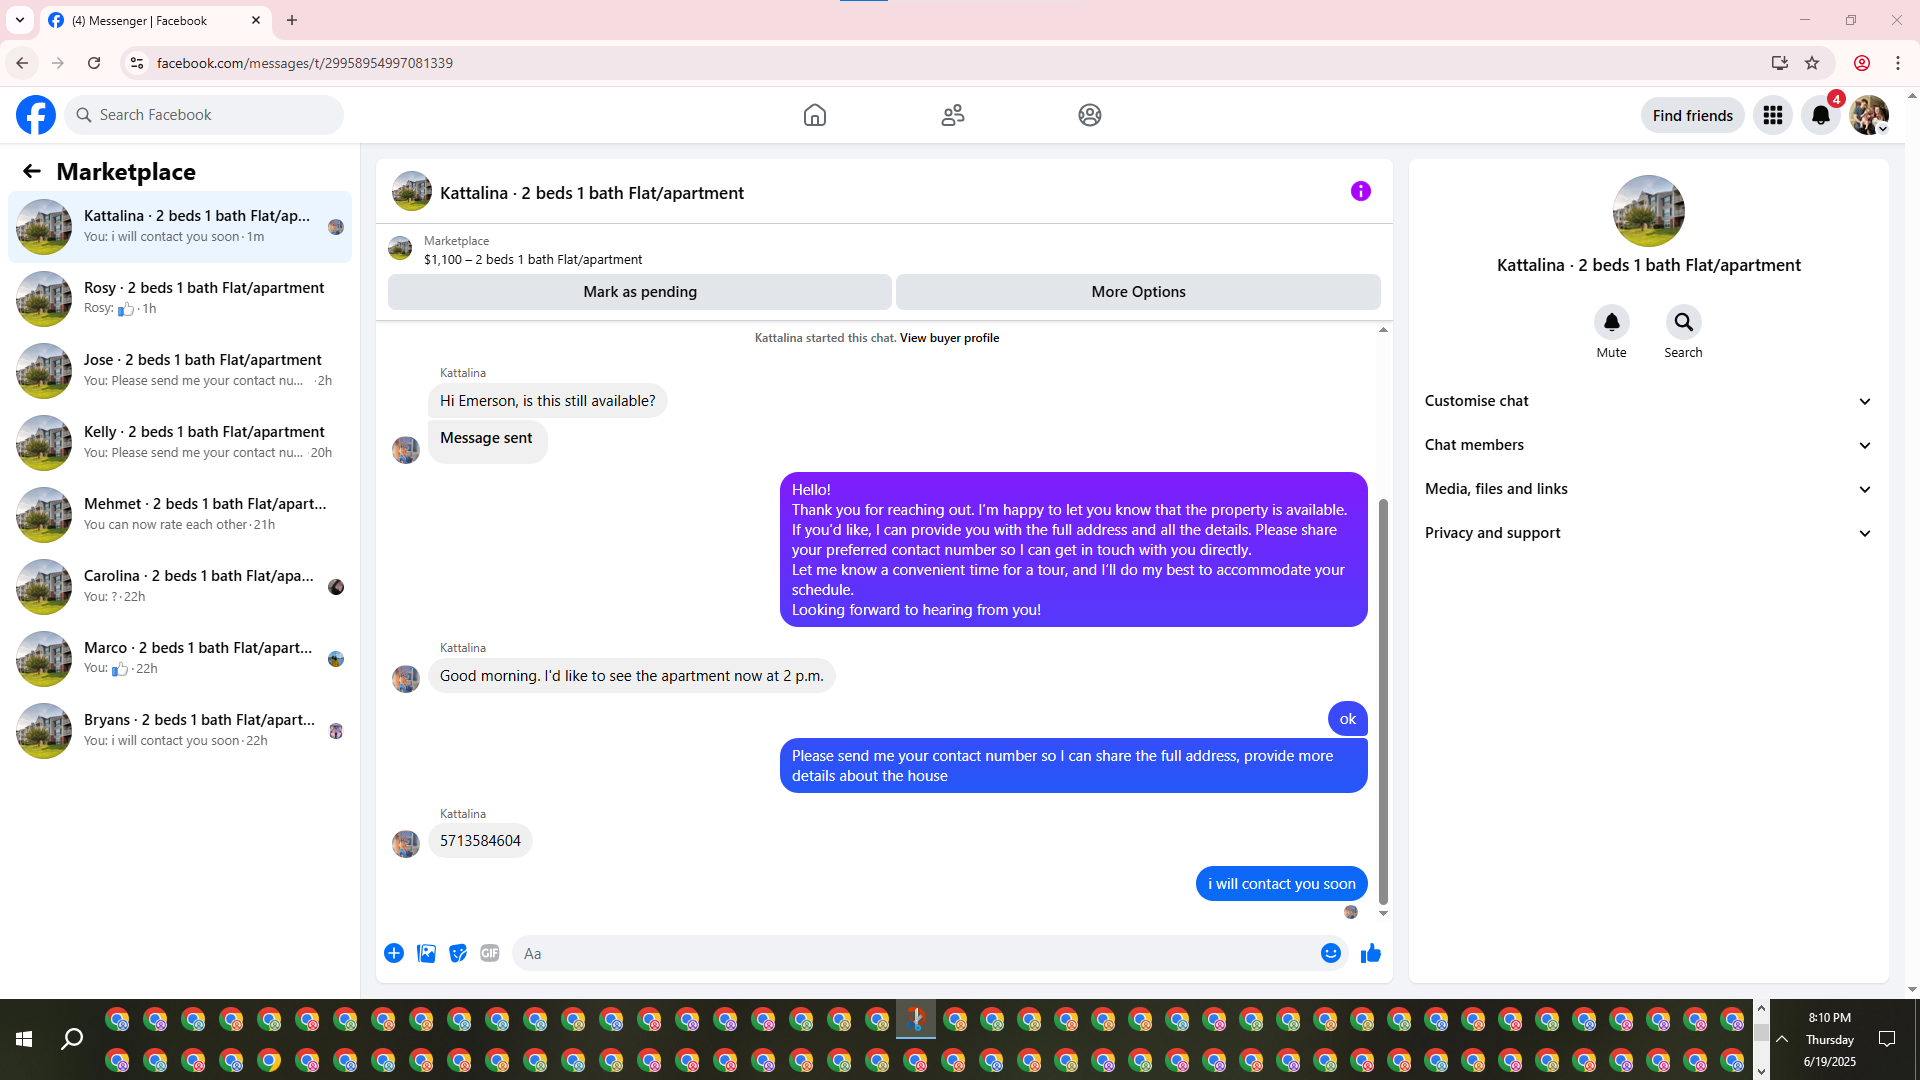Open more actions plus icon in composer
The width and height of the screenshot is (1920, 1080).
[394, 953]
